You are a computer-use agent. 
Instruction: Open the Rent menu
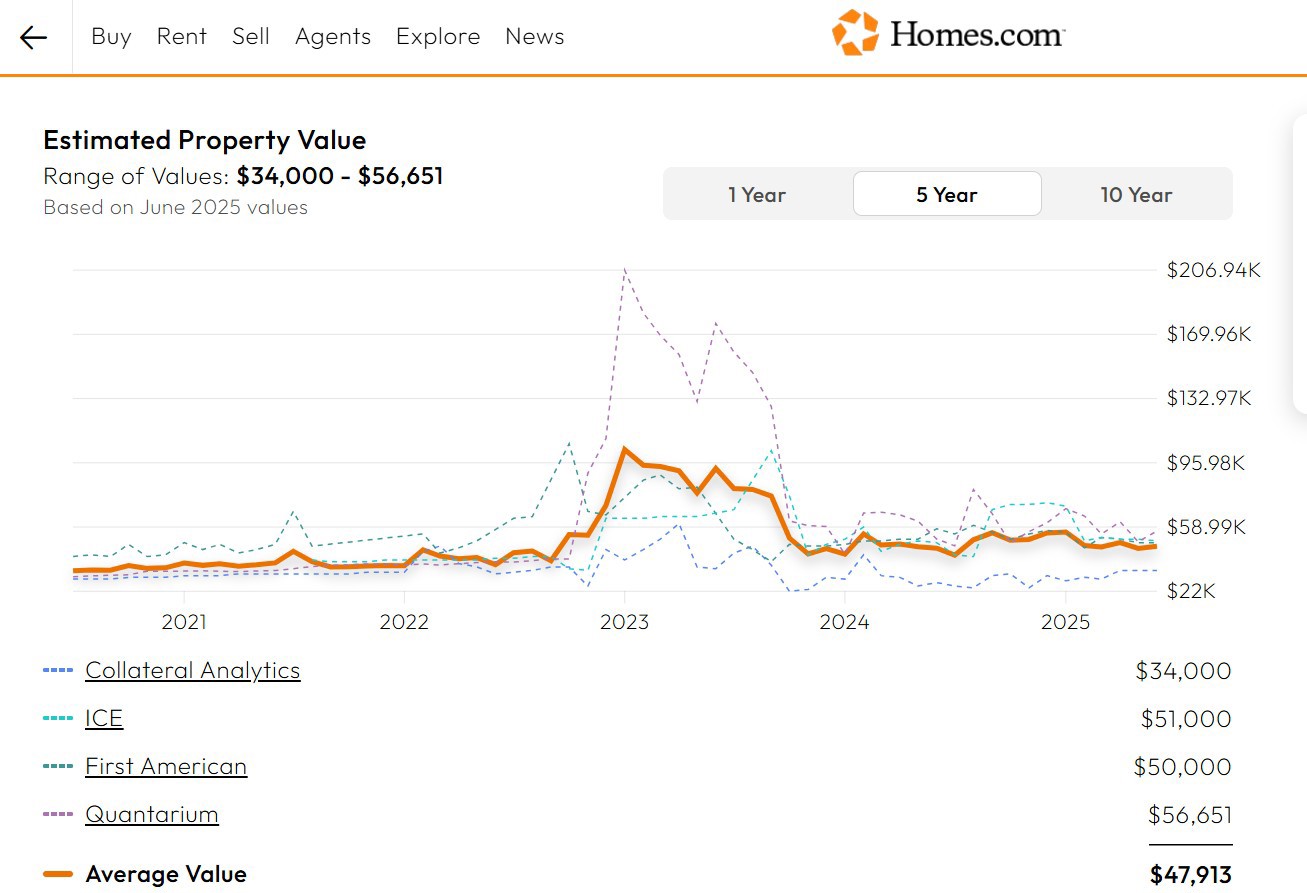click(181, 37)
